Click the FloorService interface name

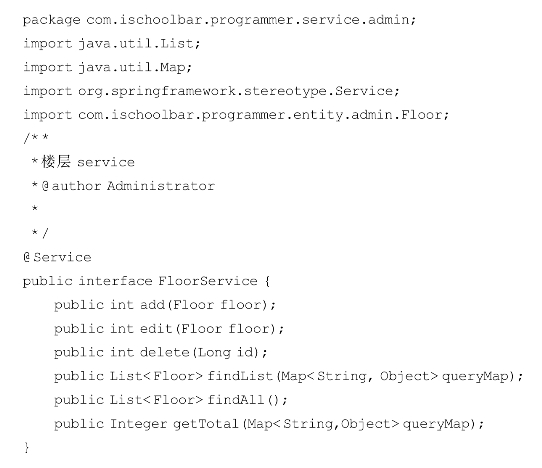[x=208, y=281]
